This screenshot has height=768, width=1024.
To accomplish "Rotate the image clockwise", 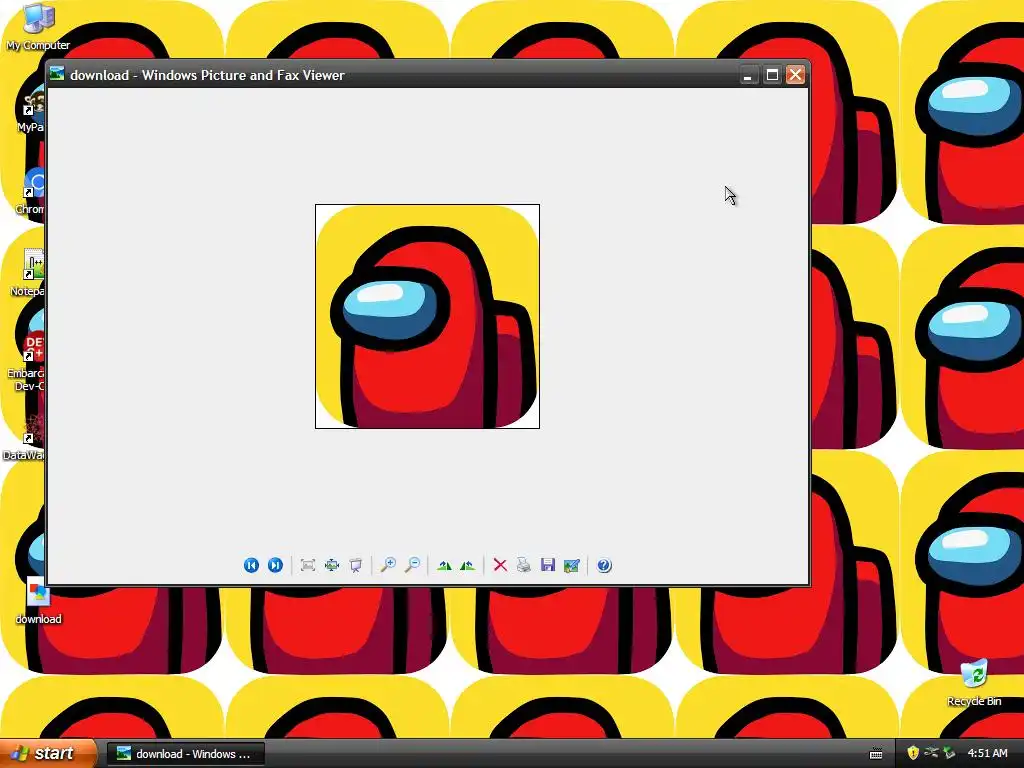I will click(444, 566).
